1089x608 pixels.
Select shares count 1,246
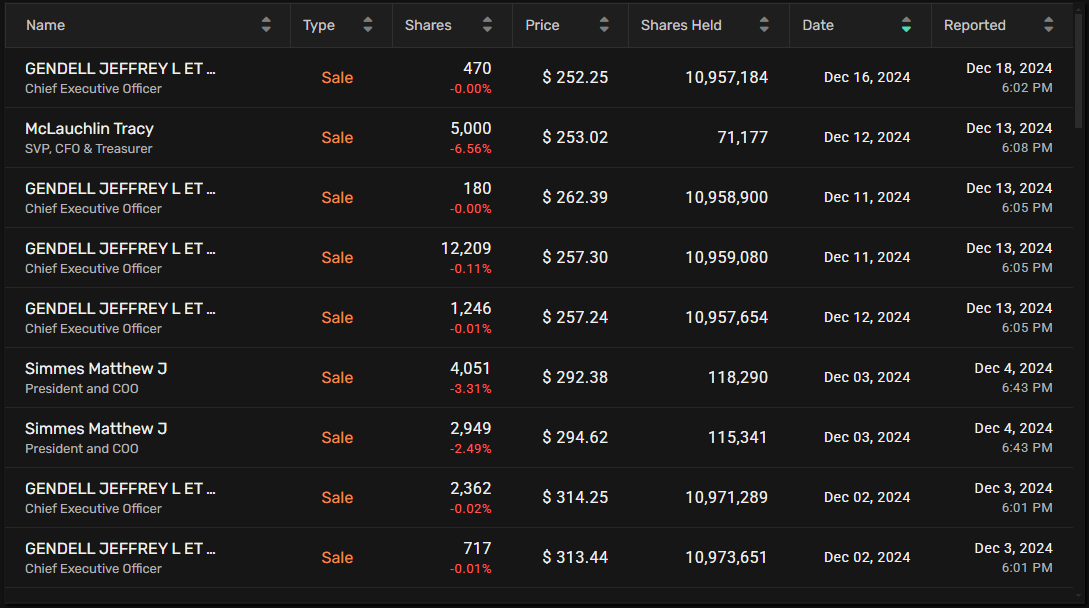[x=471, y=308]
